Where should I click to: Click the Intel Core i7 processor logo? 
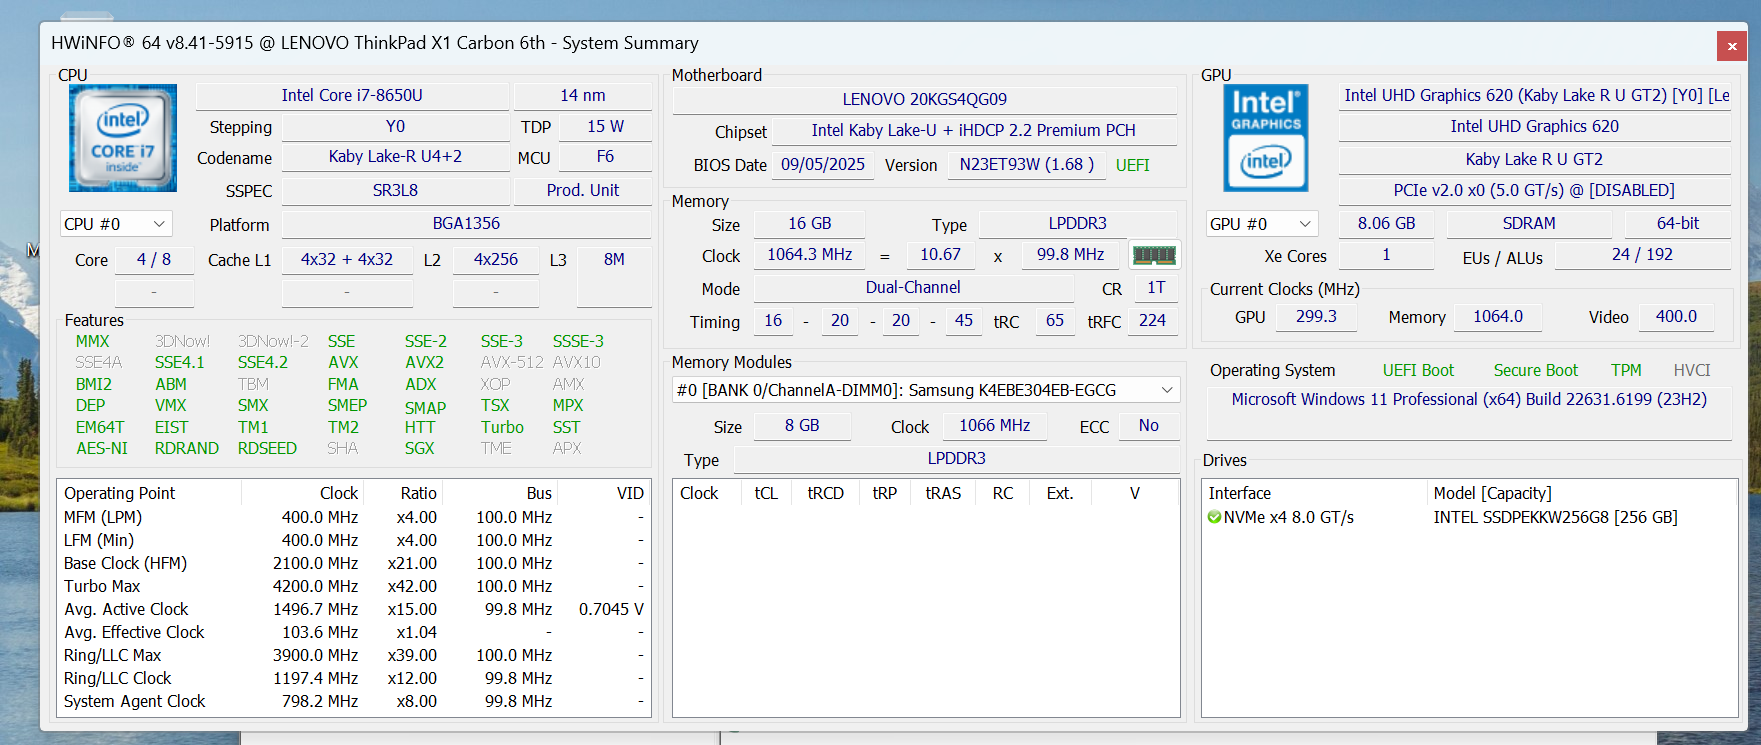click(123, 138)
